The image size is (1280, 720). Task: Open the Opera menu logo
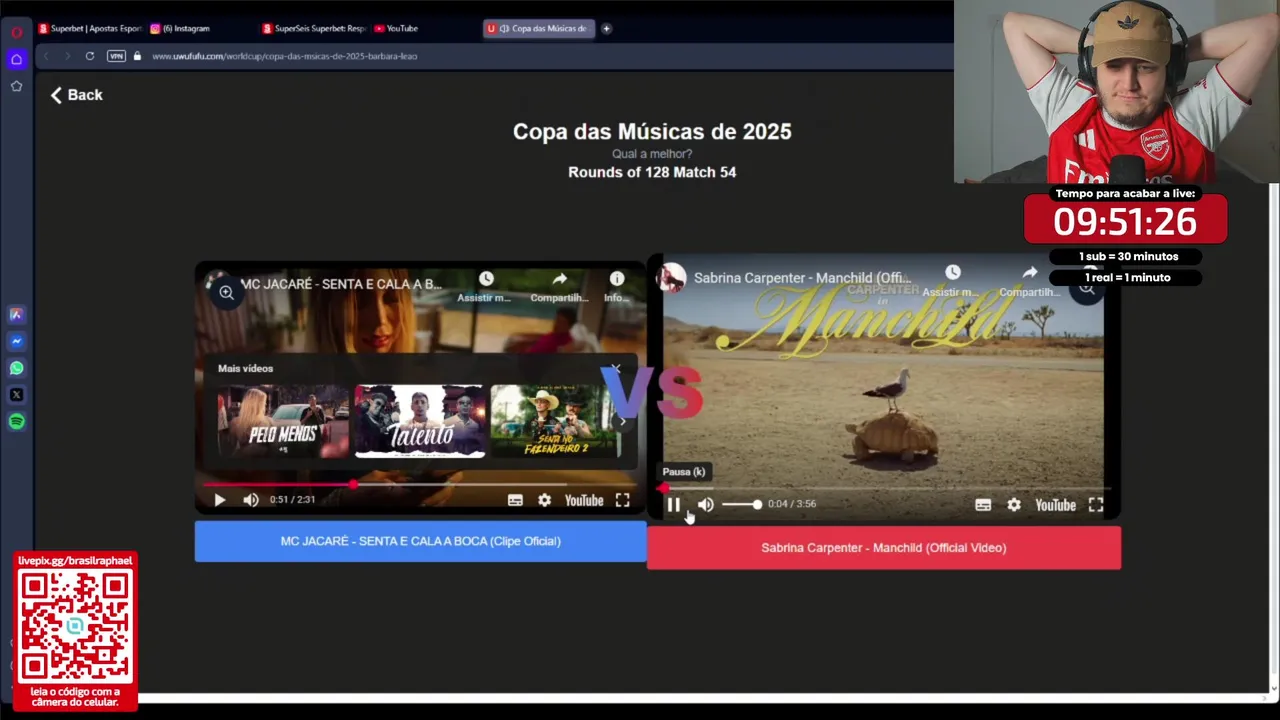tap(16, 32)
